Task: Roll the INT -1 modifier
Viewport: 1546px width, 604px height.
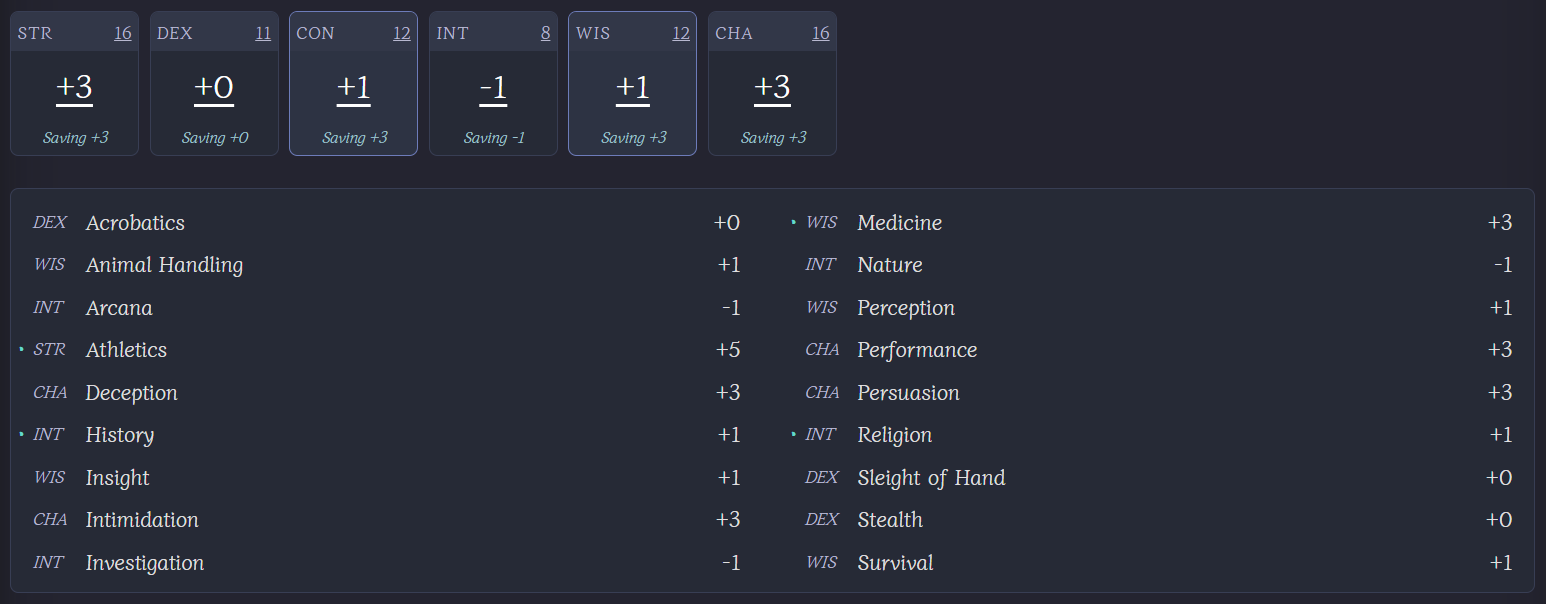Action: coord(493,88)
